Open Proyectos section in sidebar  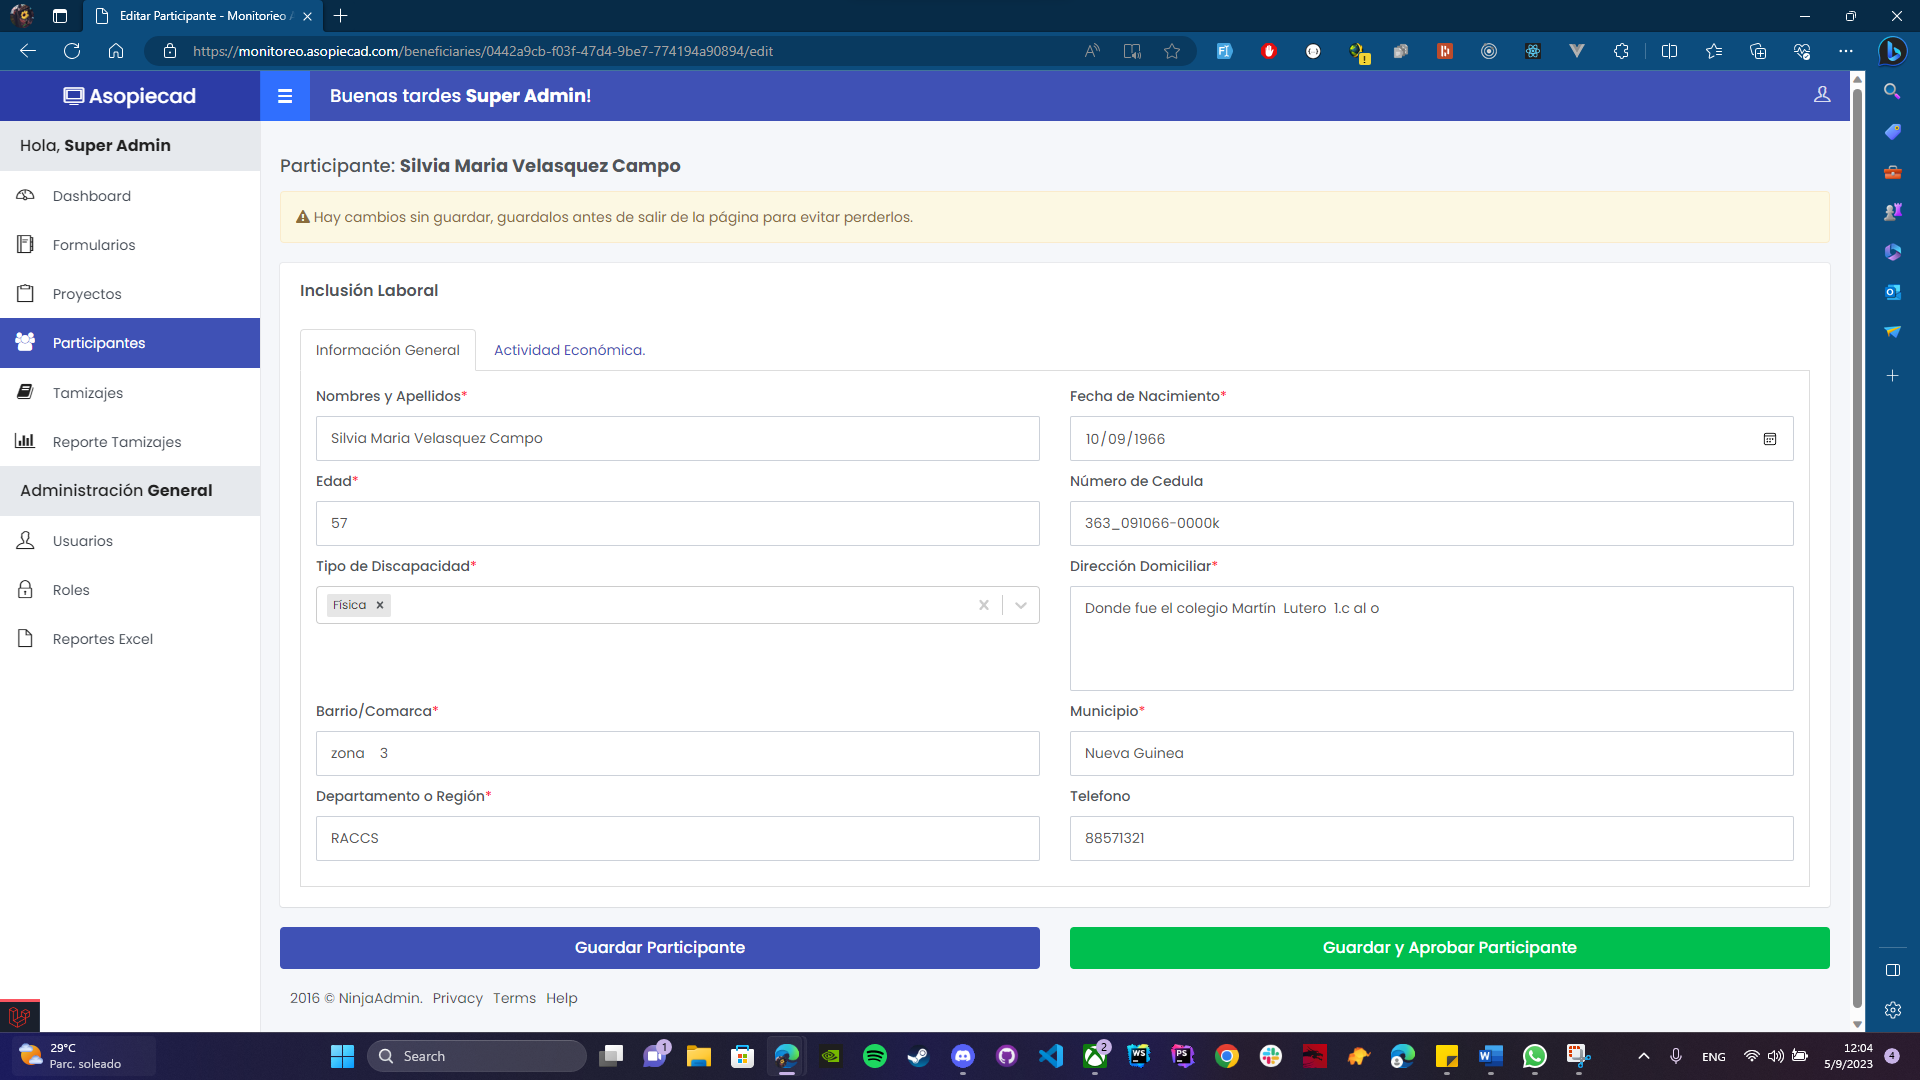point(87,294)
